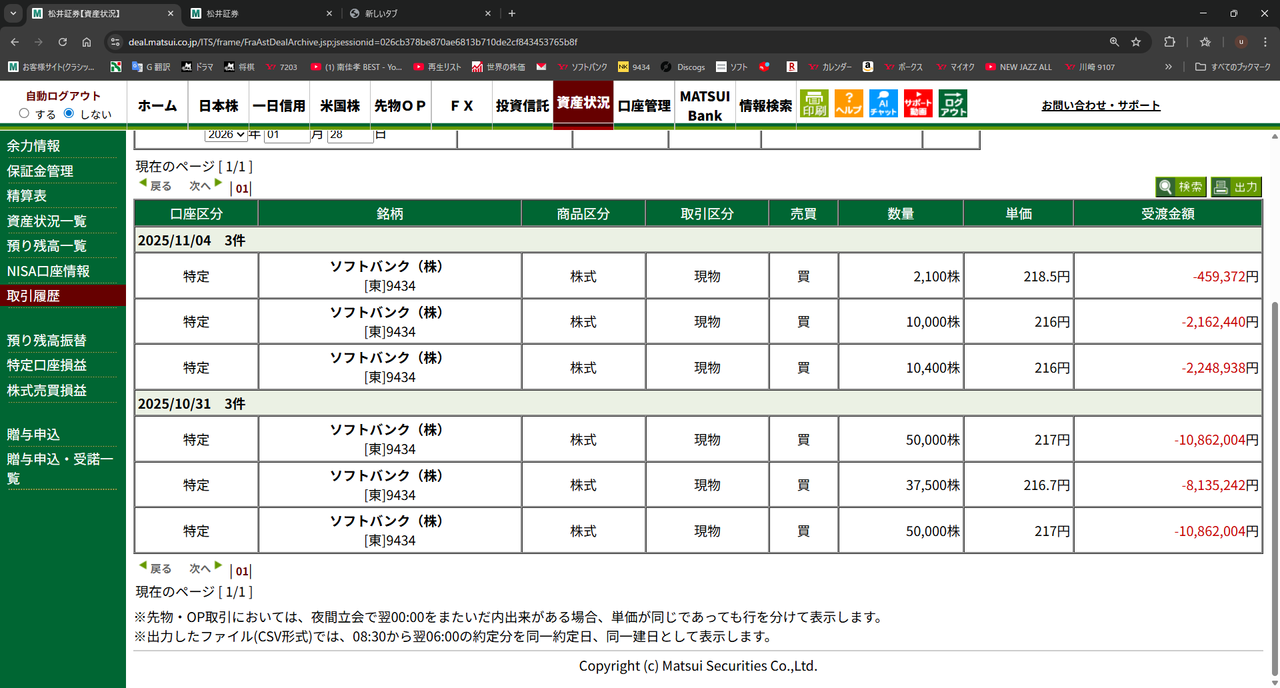
Task: Open the 世界の株価 bookmark
Action: tap(498, 67)
